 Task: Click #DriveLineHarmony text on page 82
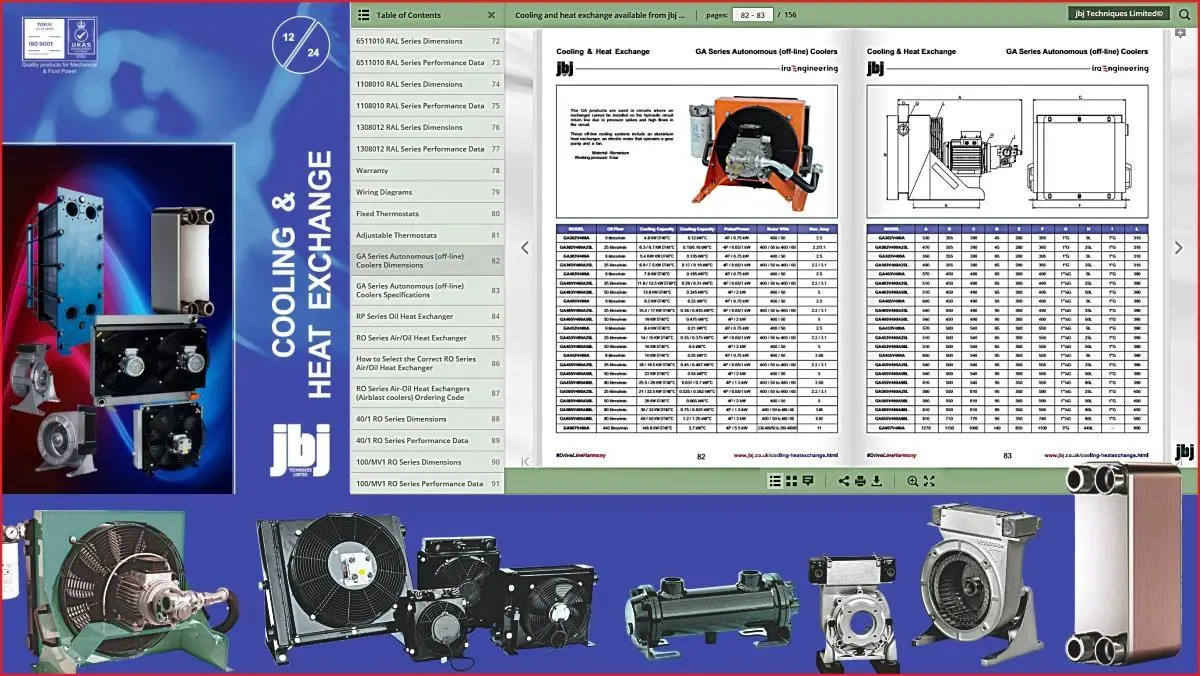(x=582, y=455)
